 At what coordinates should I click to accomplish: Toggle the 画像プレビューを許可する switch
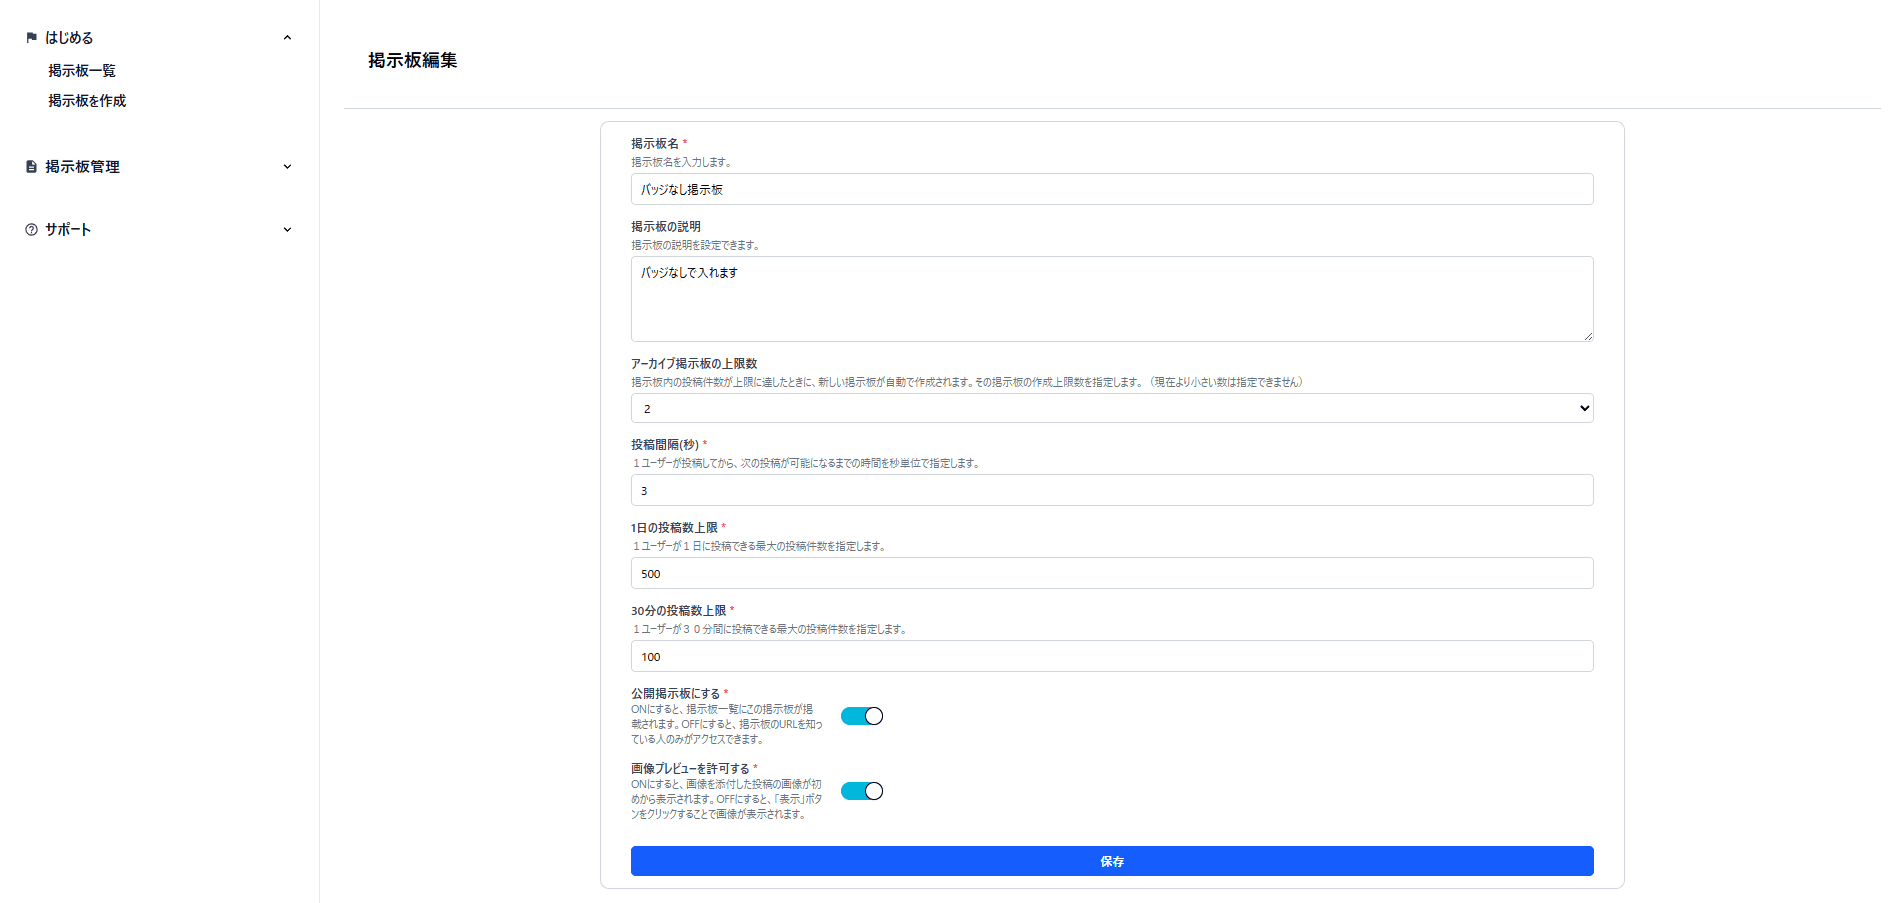coord(861,791)
